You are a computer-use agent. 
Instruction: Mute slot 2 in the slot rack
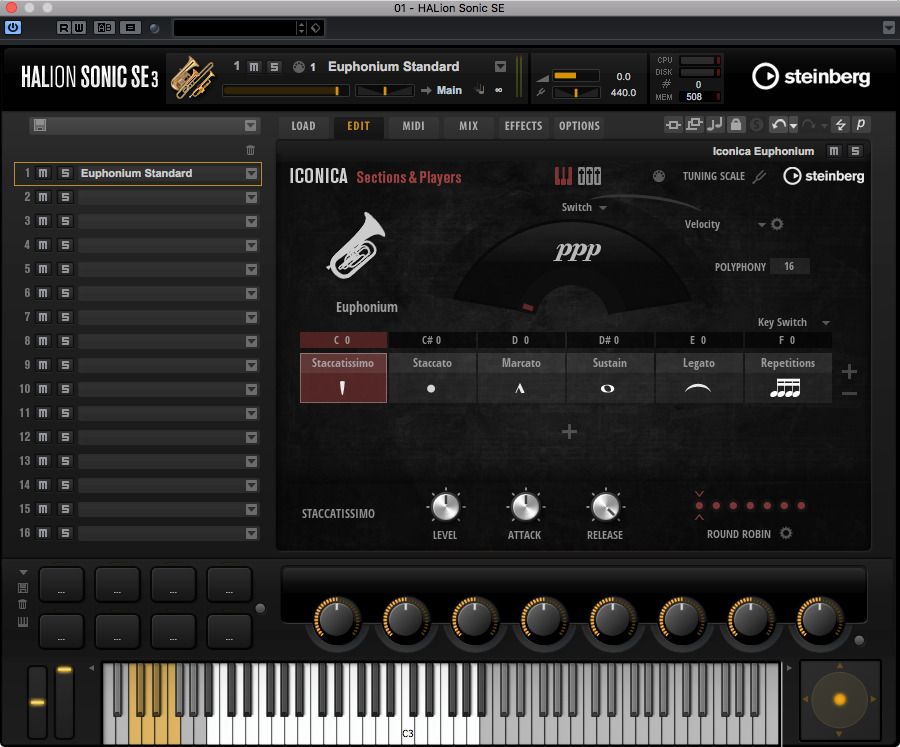click(x=43, y=197)
